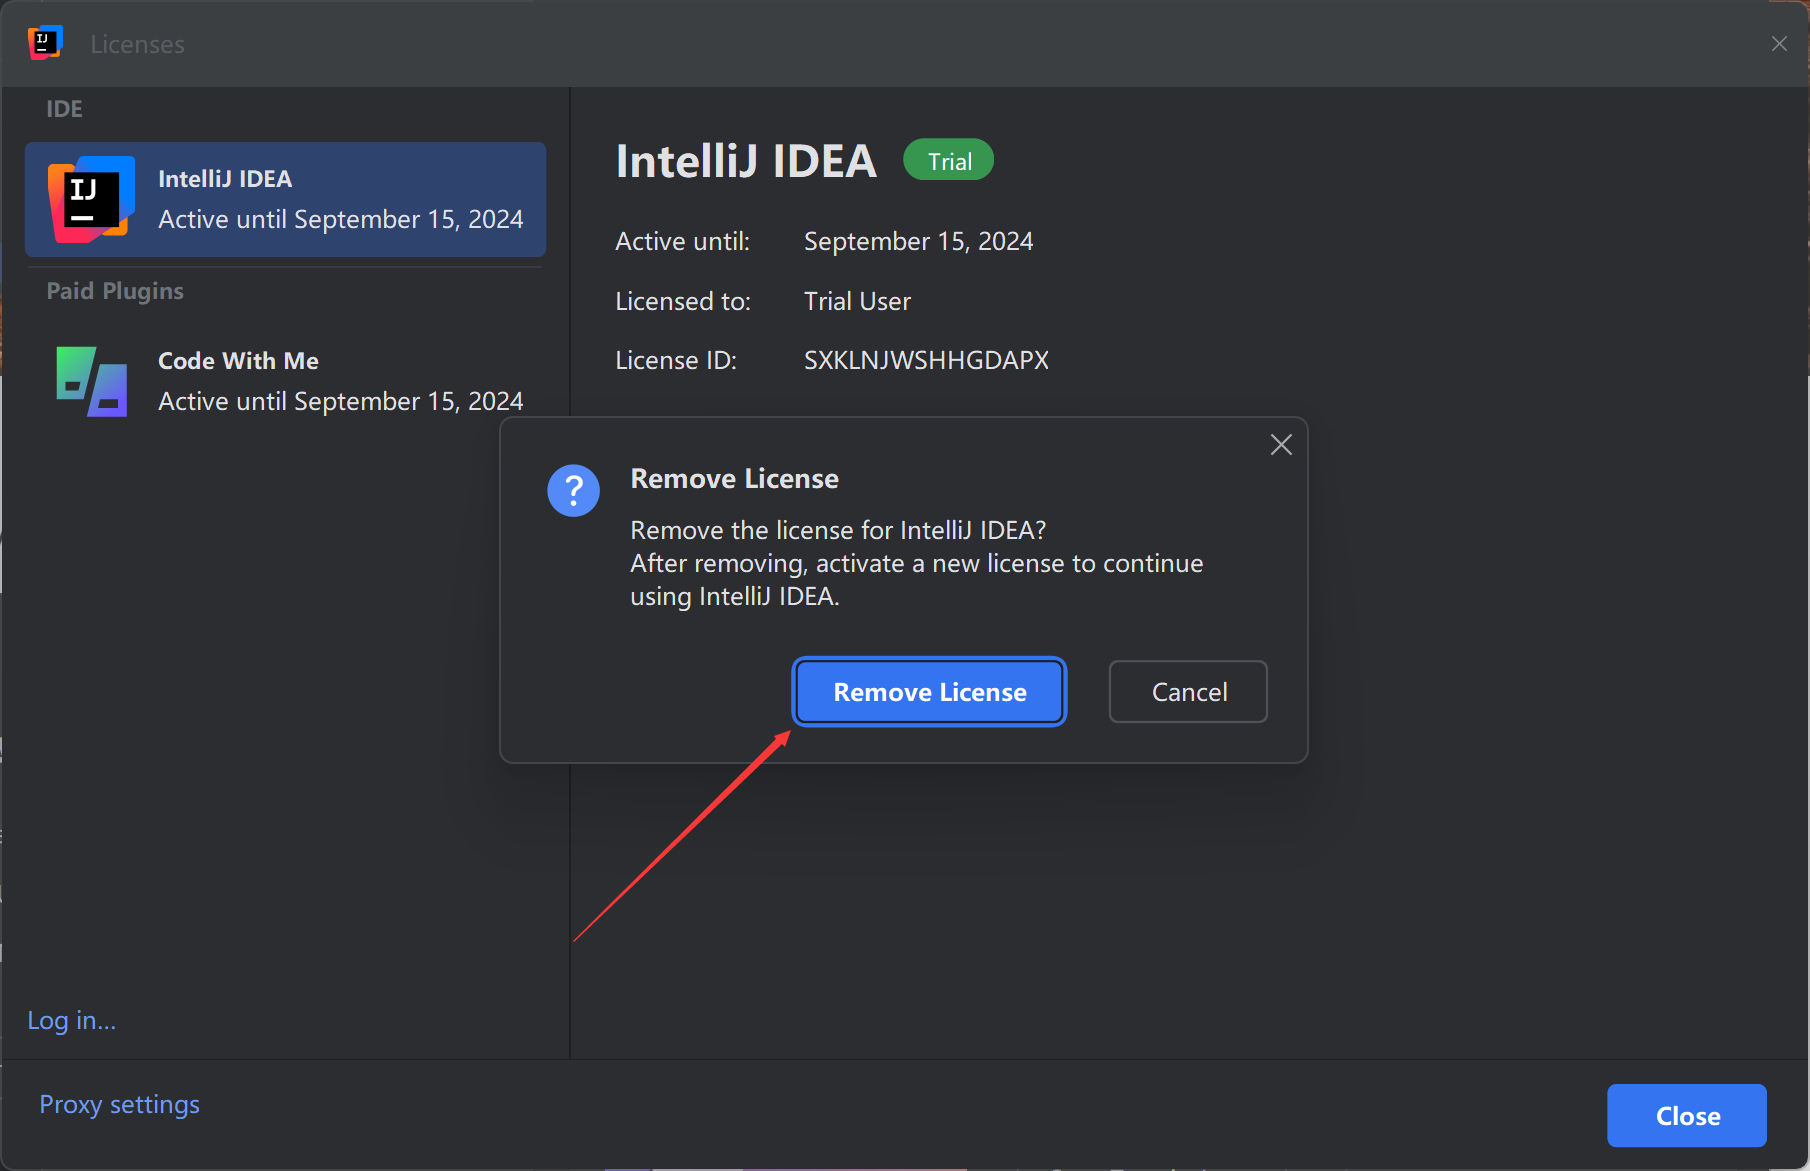The height and width of the screenshot is (1171, 1810).
Task: Click the 'Remove License' dialog title text
Action: point(734,479)
